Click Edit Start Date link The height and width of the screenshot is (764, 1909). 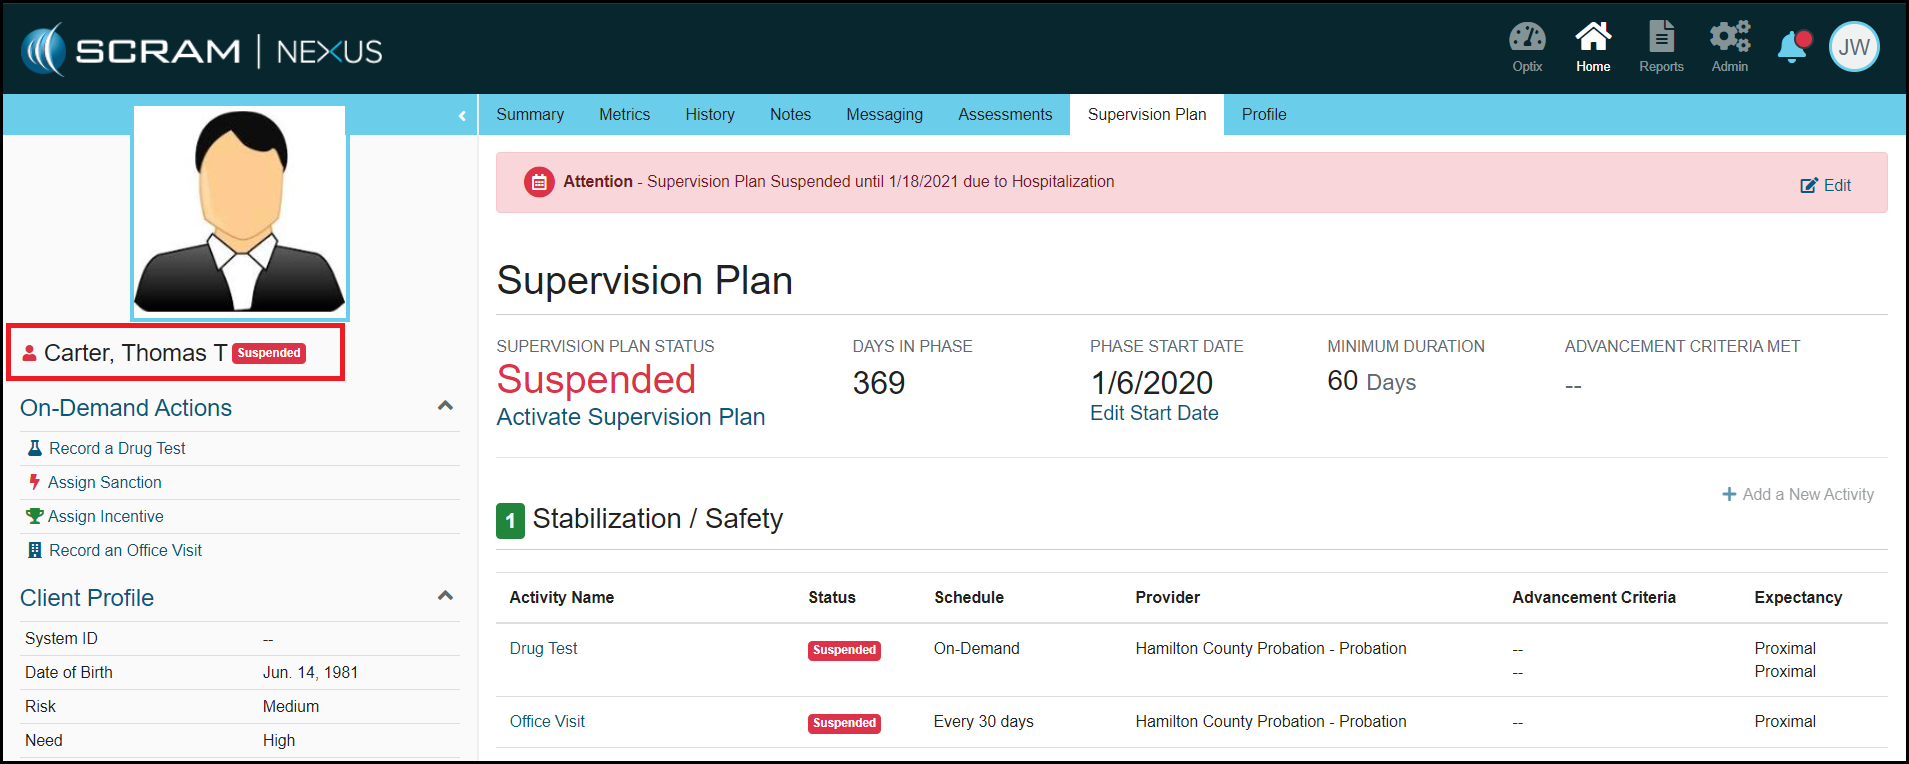[x=1154, y=413]
